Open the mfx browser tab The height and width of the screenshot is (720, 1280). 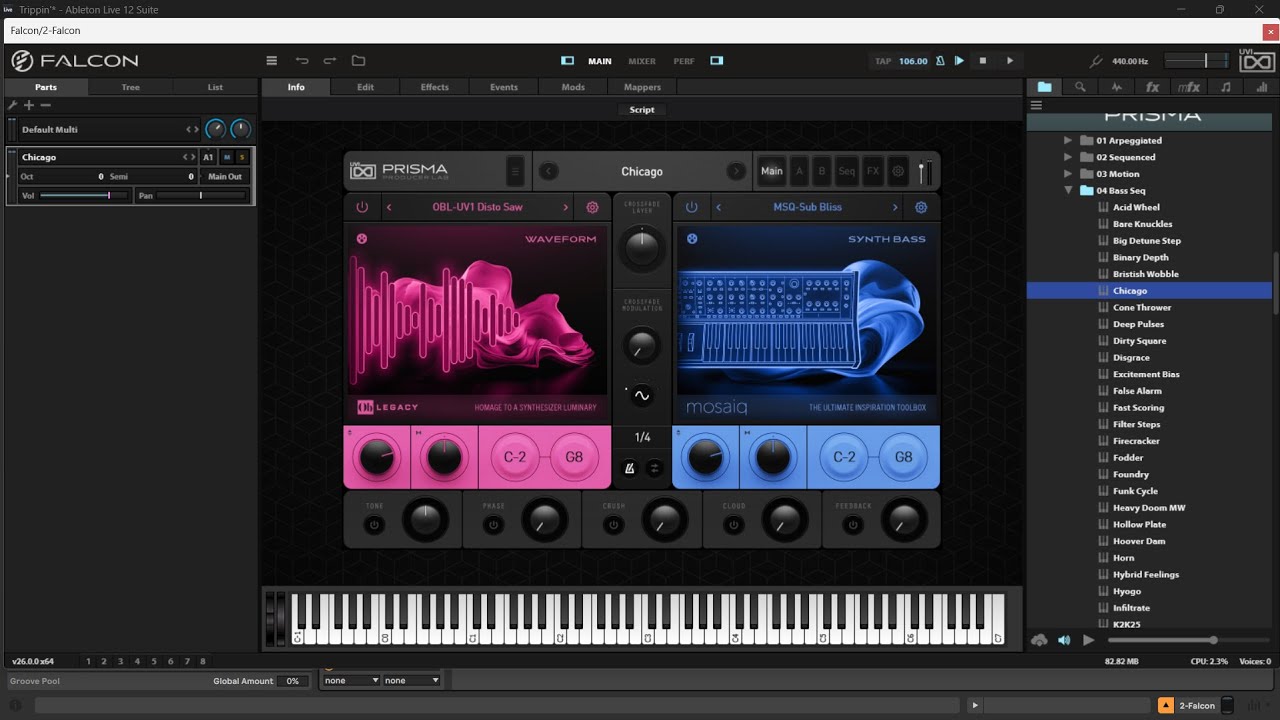point(1189,87)
